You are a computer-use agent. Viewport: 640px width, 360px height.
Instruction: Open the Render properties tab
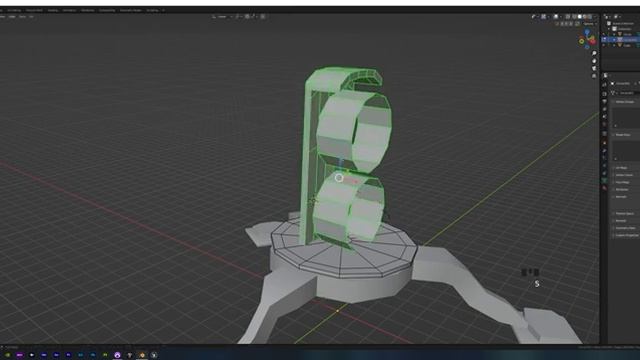(x=604, y=94)
